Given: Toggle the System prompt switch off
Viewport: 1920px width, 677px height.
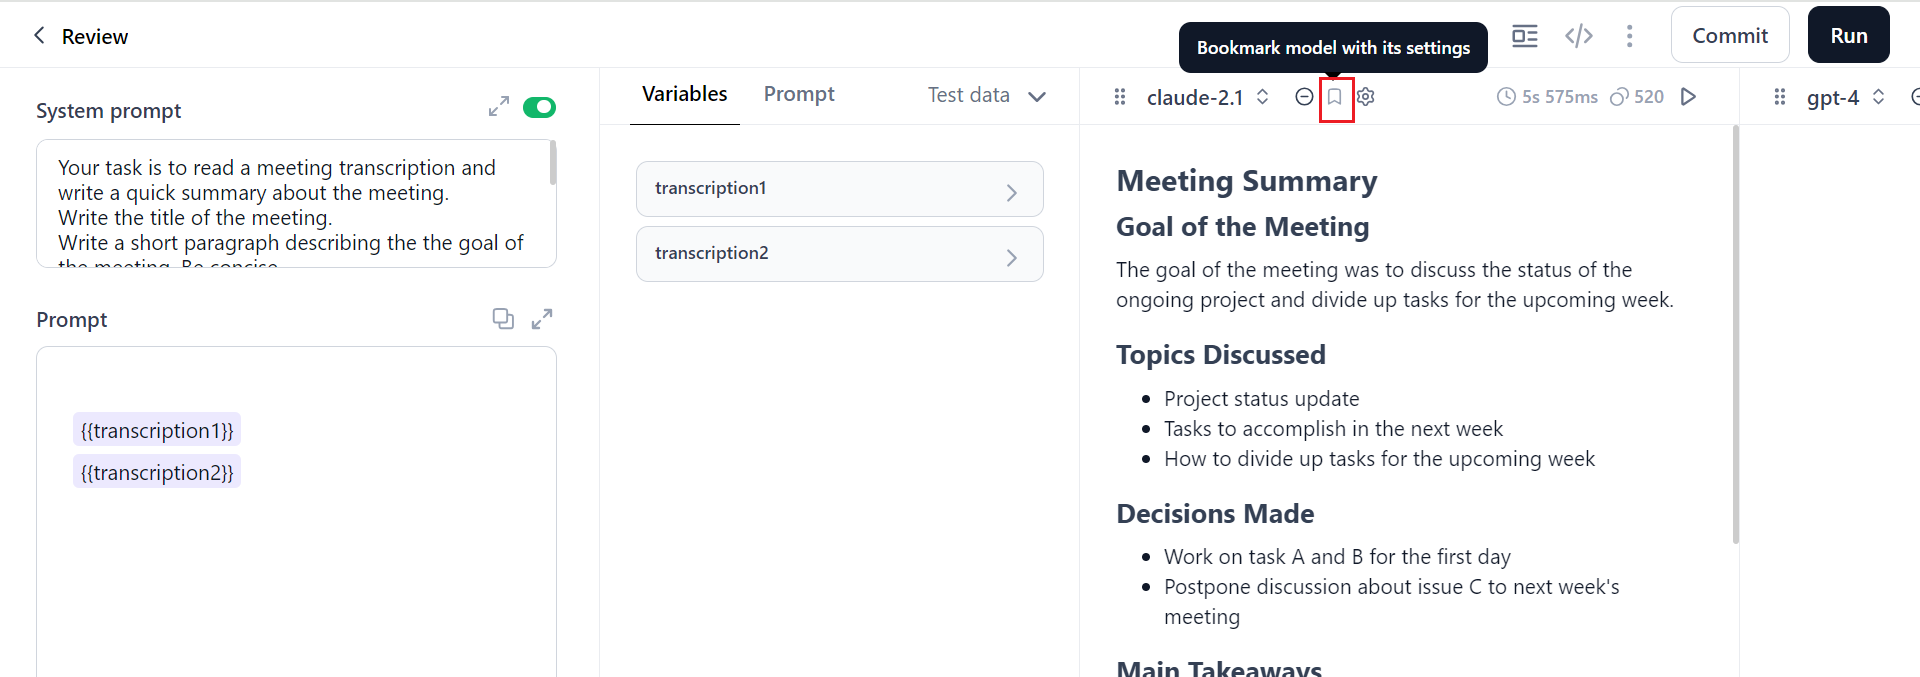Looking at the screenshot, I should (x=539, y=107).
